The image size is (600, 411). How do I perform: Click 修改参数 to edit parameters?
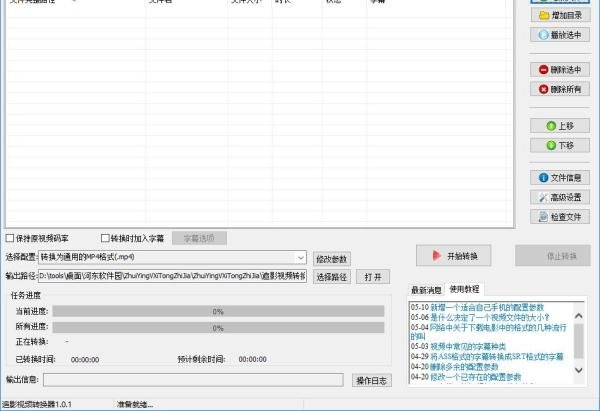click(x=332, y=259)
